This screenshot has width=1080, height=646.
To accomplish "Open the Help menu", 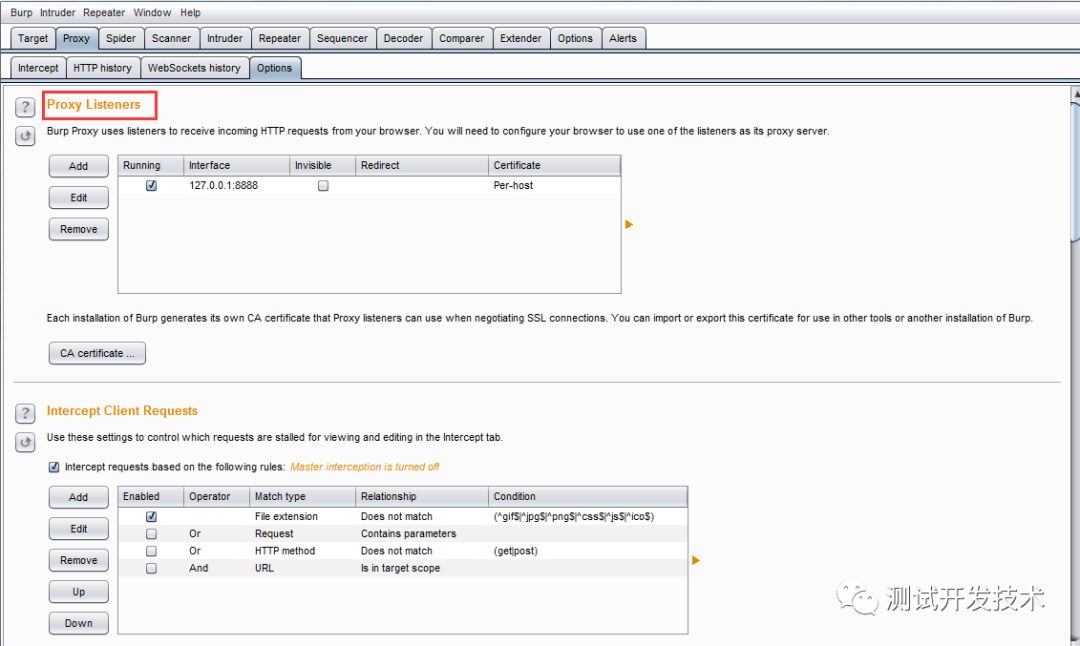I will (x=191, y=12).
